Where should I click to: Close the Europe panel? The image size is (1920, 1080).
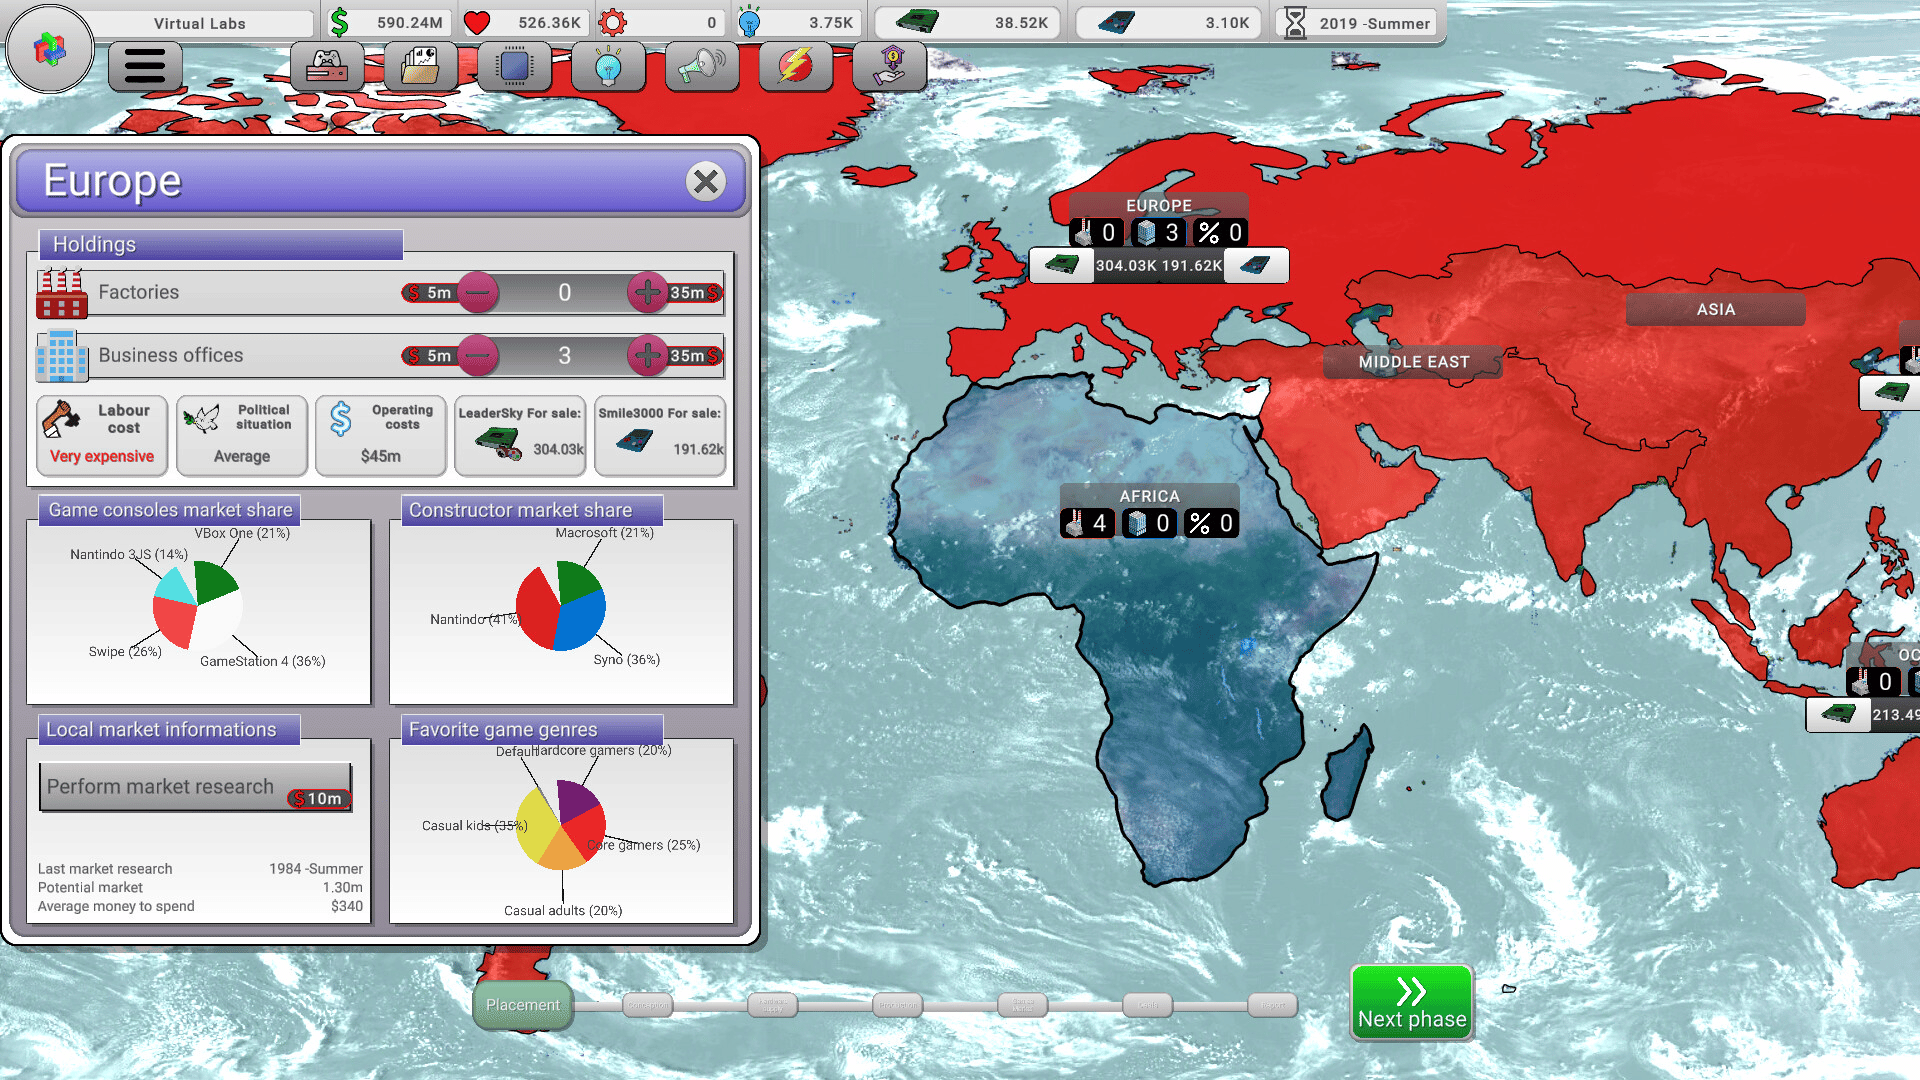point(706,182)
